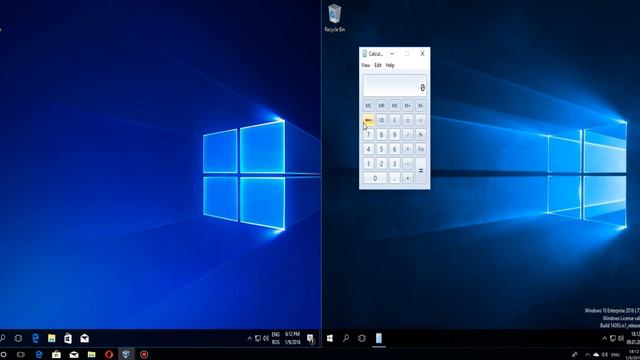Click the MC memory clear button

point(368,106)
